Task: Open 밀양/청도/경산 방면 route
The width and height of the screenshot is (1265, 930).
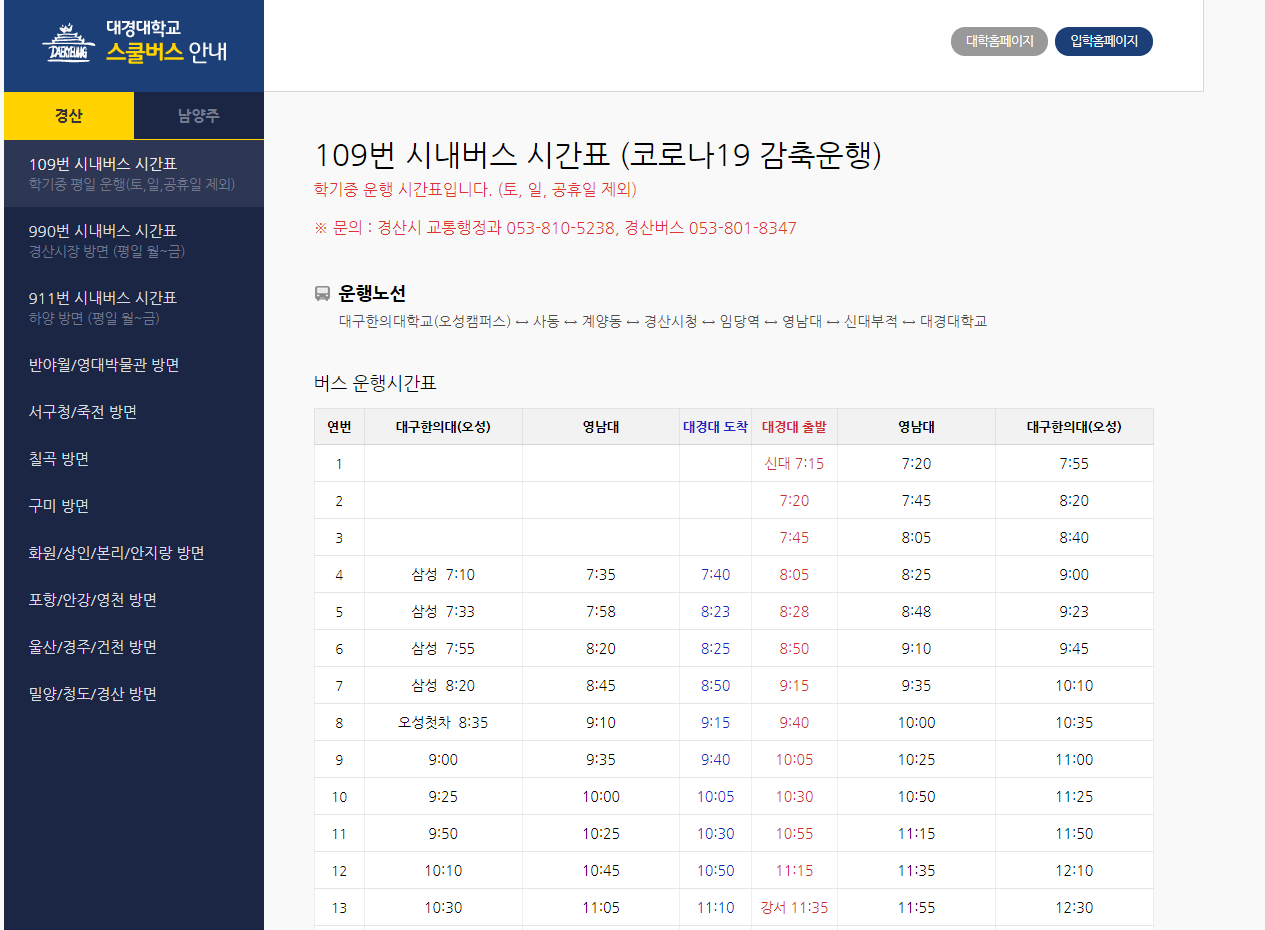Action: pyautogui.click(x=93, y=694)
